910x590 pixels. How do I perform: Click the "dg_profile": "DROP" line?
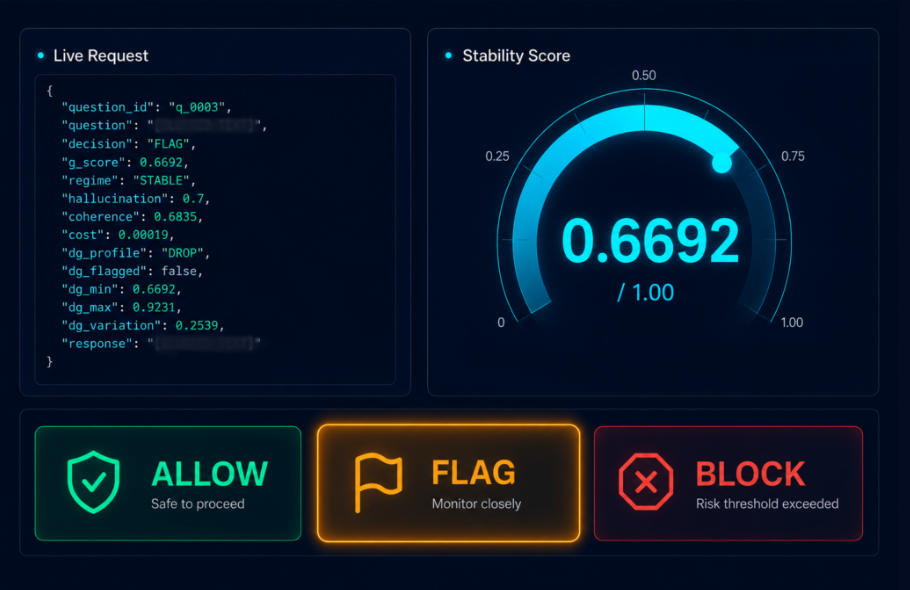136,253
